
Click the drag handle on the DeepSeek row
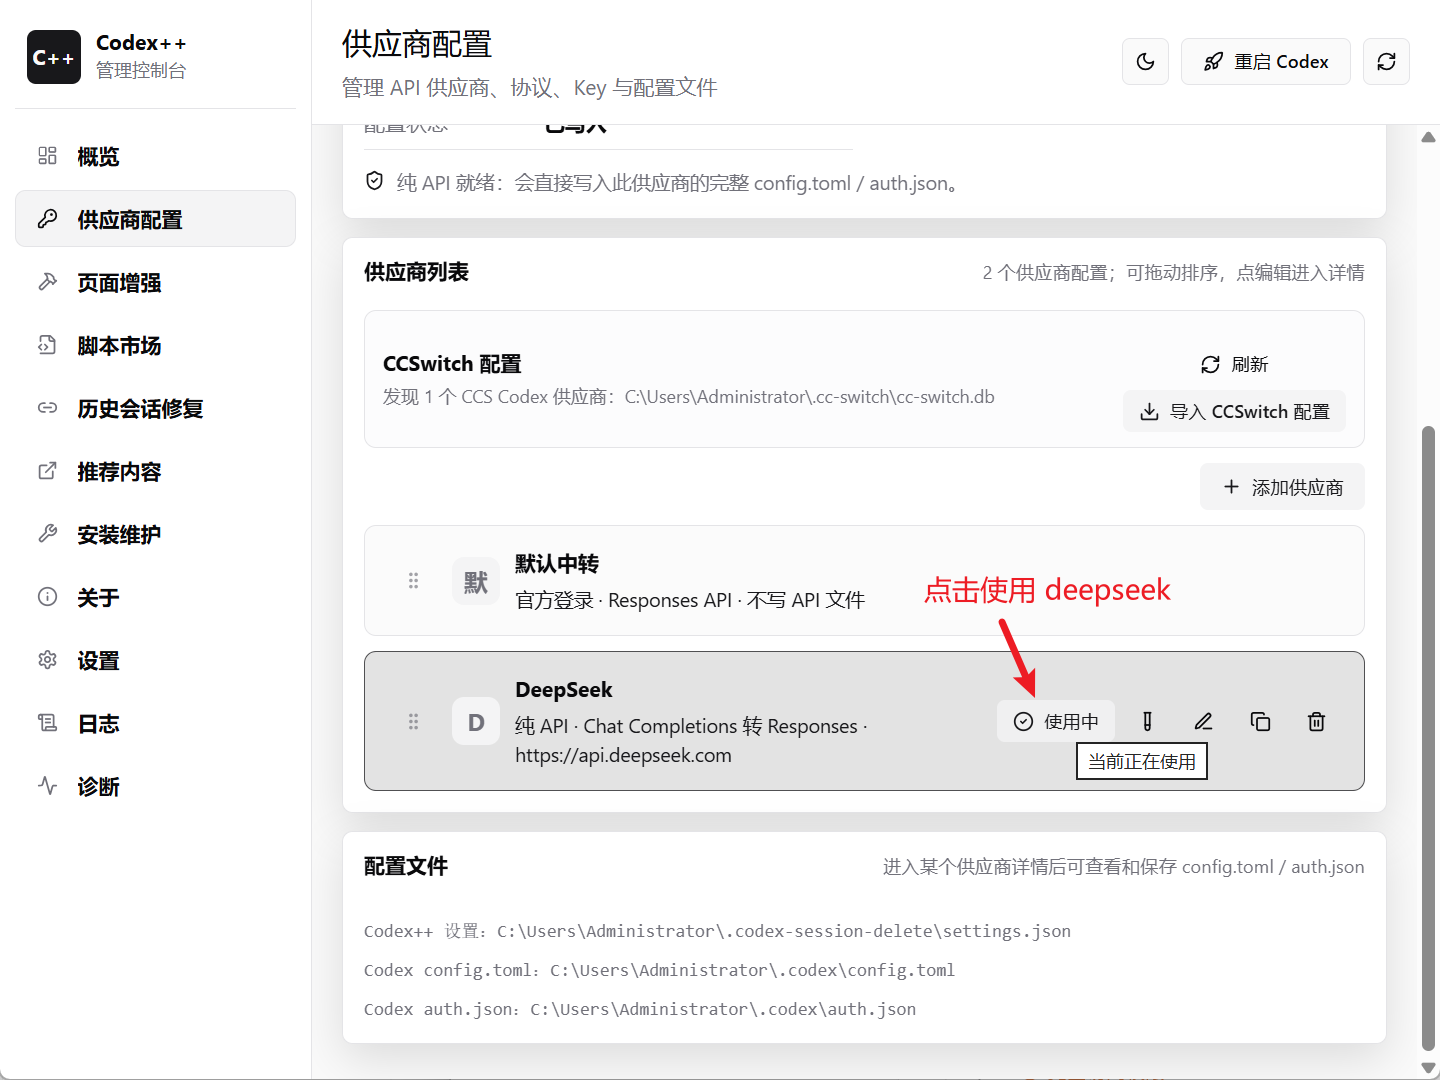(414, 722)
